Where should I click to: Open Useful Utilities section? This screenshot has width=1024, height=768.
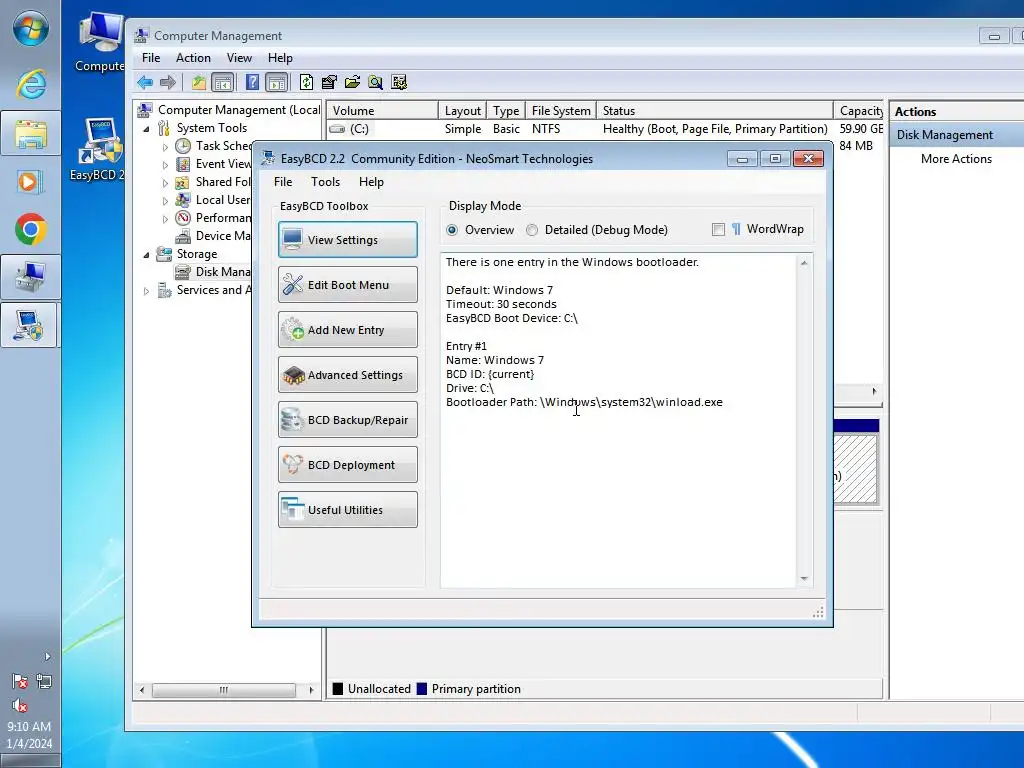coord(347,510)
